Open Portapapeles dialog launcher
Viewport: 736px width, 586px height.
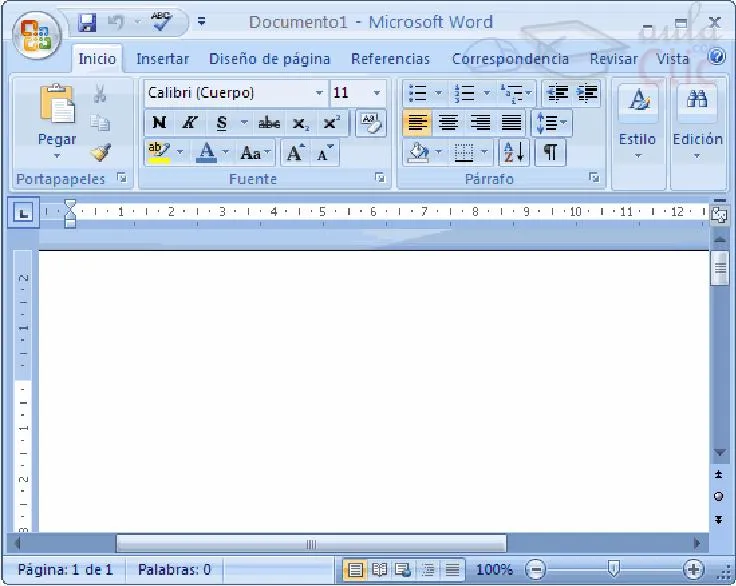(x=122, y=177)
